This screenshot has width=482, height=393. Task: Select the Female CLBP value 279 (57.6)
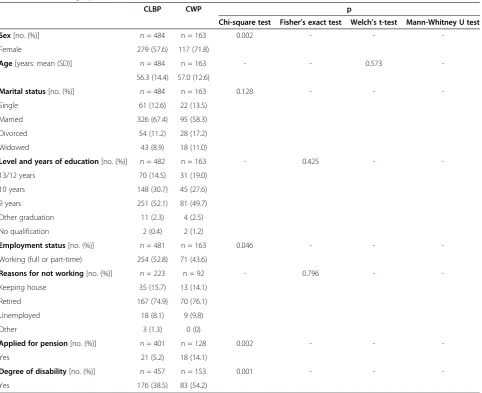[152, 49]
